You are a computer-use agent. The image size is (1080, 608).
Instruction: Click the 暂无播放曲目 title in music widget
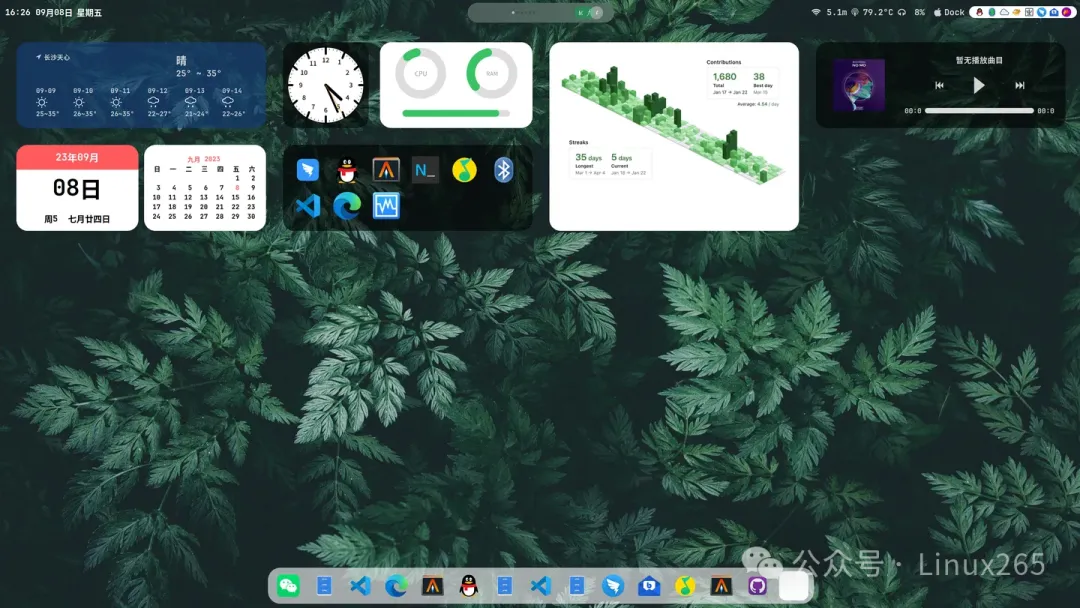pyautogui.click(x=979, y=61)
